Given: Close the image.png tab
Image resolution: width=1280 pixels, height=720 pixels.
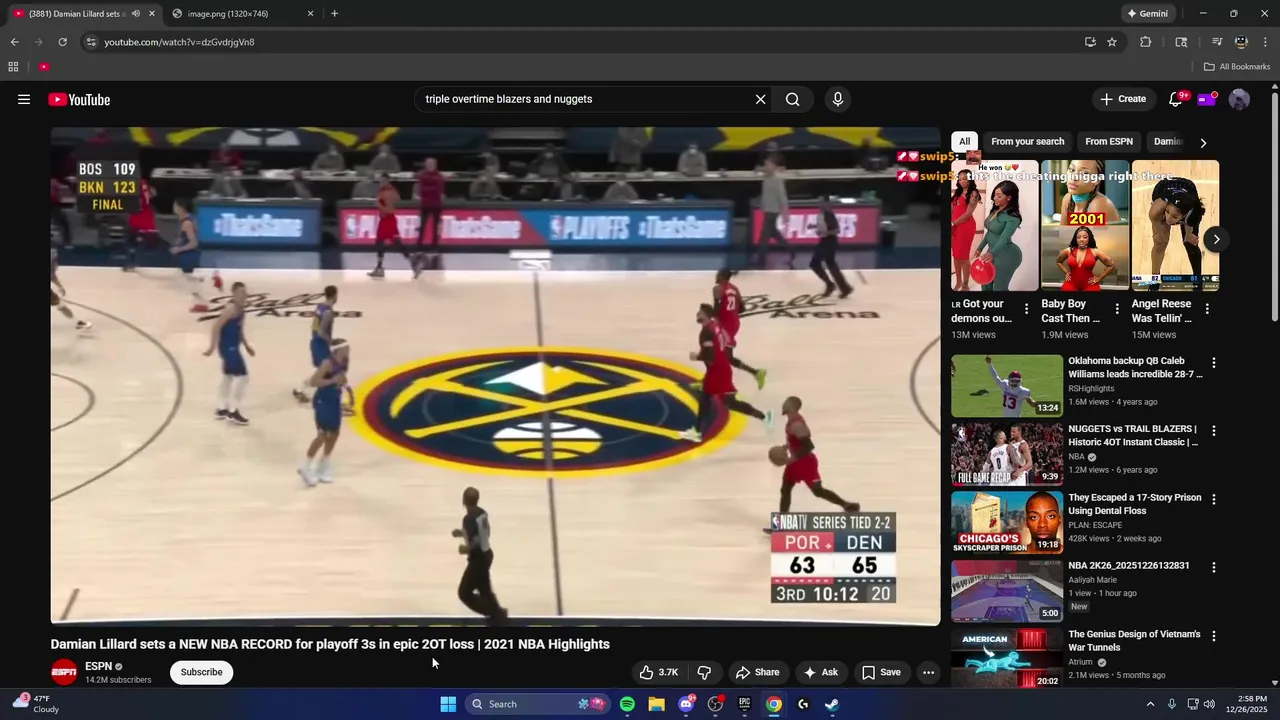Looking at the screenshot, I should tap(310, 14).
